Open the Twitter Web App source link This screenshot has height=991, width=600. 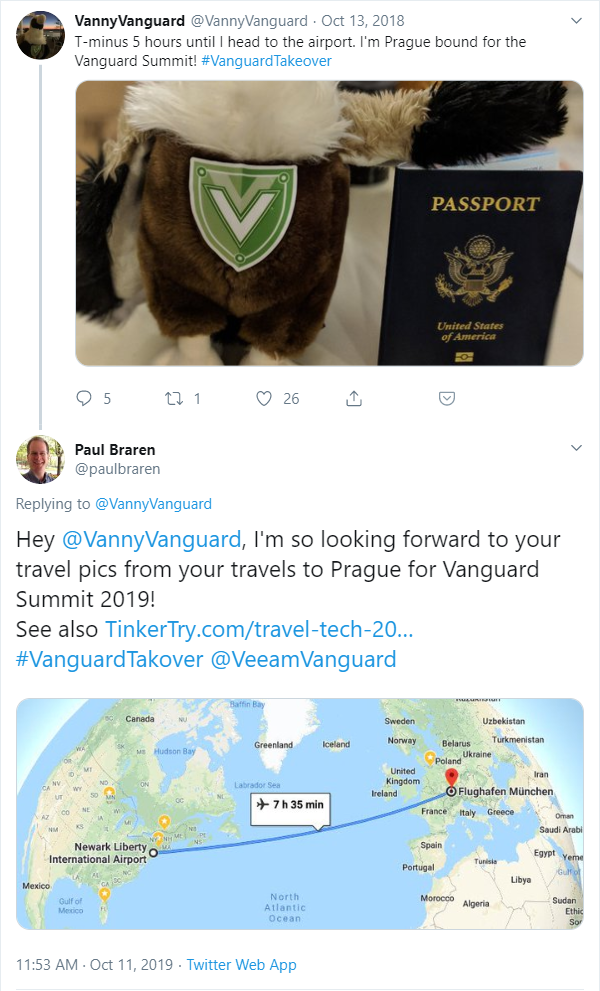pos(242,965)
